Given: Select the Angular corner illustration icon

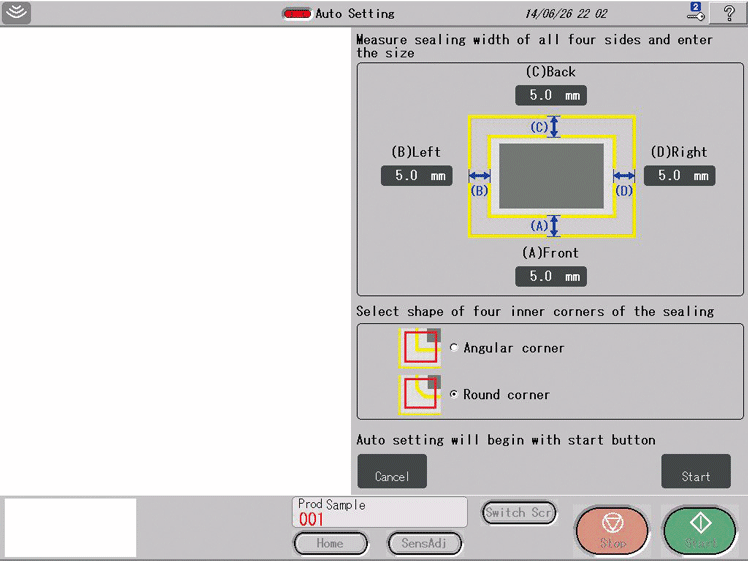Looking at the screenshot, I should pyautogui.click(x=420, y=347).
